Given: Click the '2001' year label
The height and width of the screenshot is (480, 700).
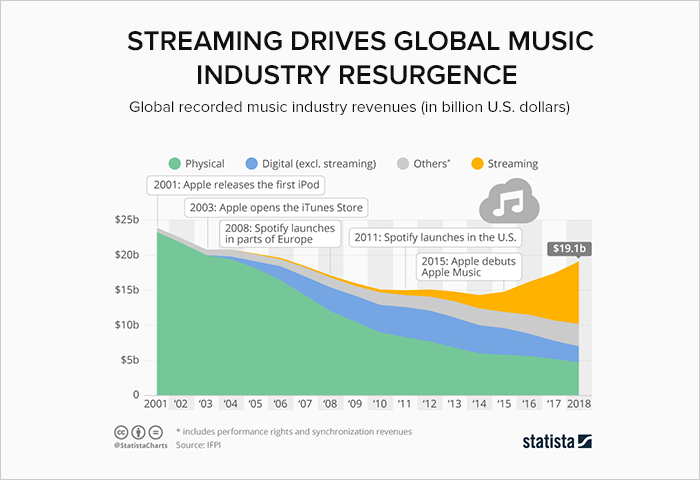Looking at the screenshot, I should point(155,404).
